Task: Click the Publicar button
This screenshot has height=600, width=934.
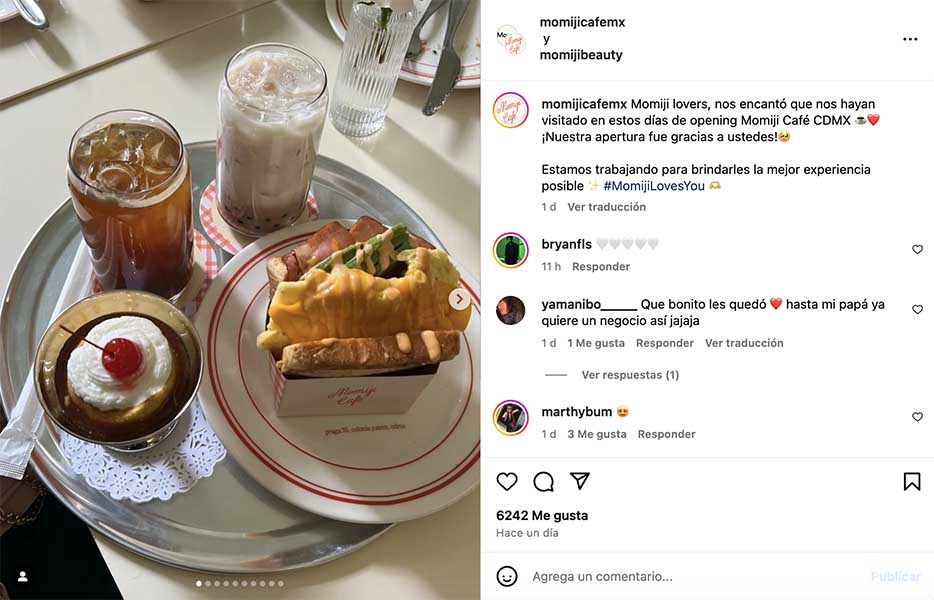Action: click(x=895, y=576)
